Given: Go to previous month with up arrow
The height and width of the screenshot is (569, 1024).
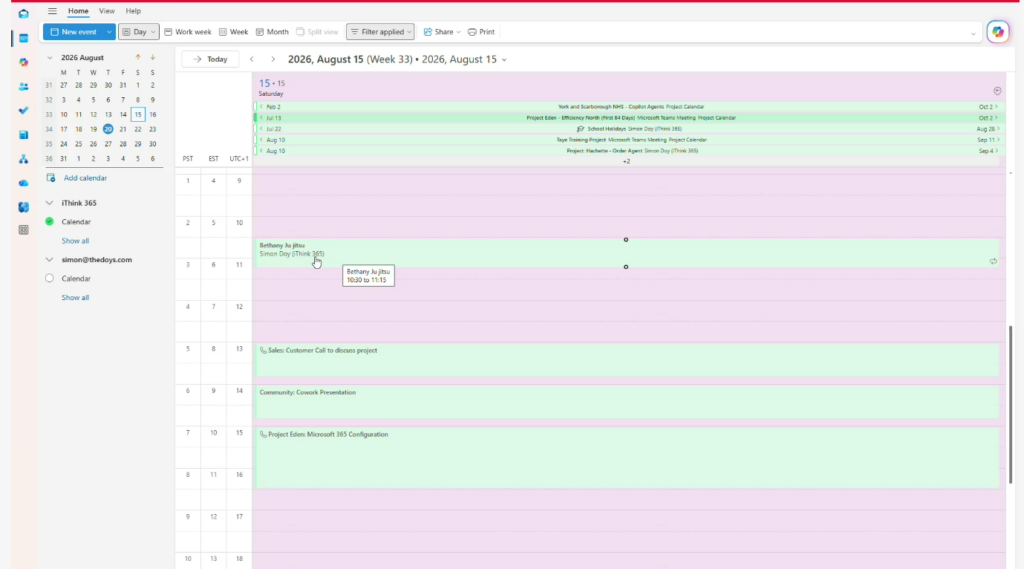Looking at the screenshot, I should tap(138, 57).
